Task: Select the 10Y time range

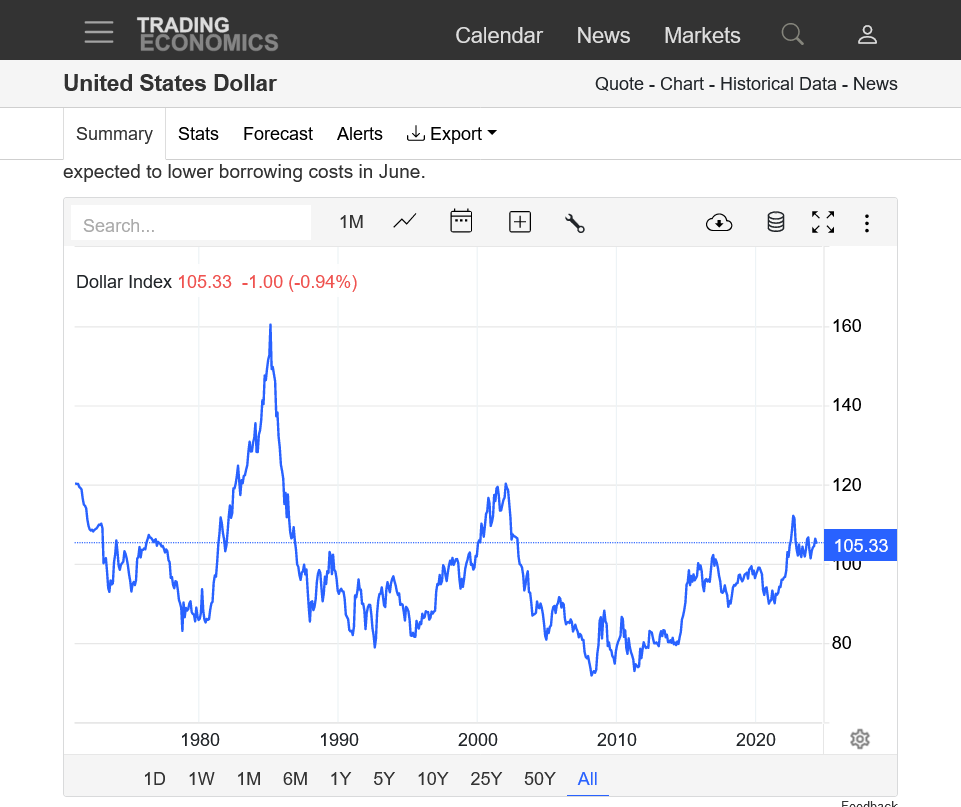Action: [x=433, y=779]
